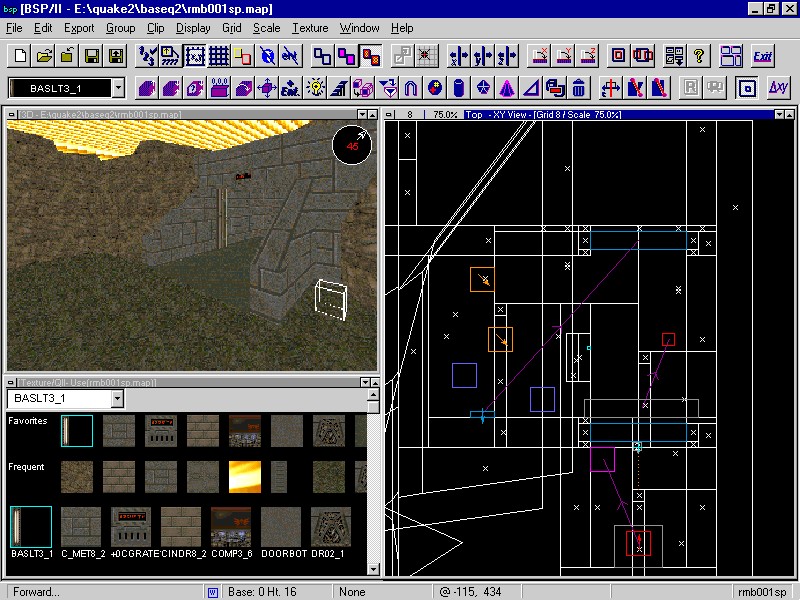800x600 pixels.
Task: Create a pyramid cone brush
Action: coord(507,88)
